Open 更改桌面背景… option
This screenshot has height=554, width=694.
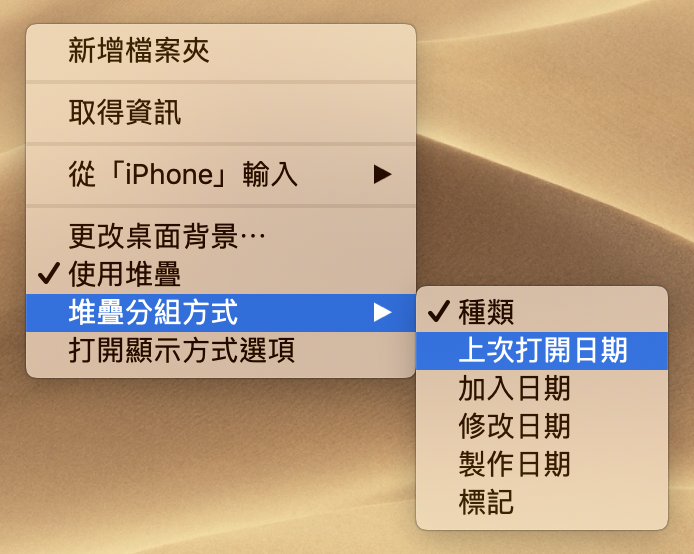pos(221,235)
